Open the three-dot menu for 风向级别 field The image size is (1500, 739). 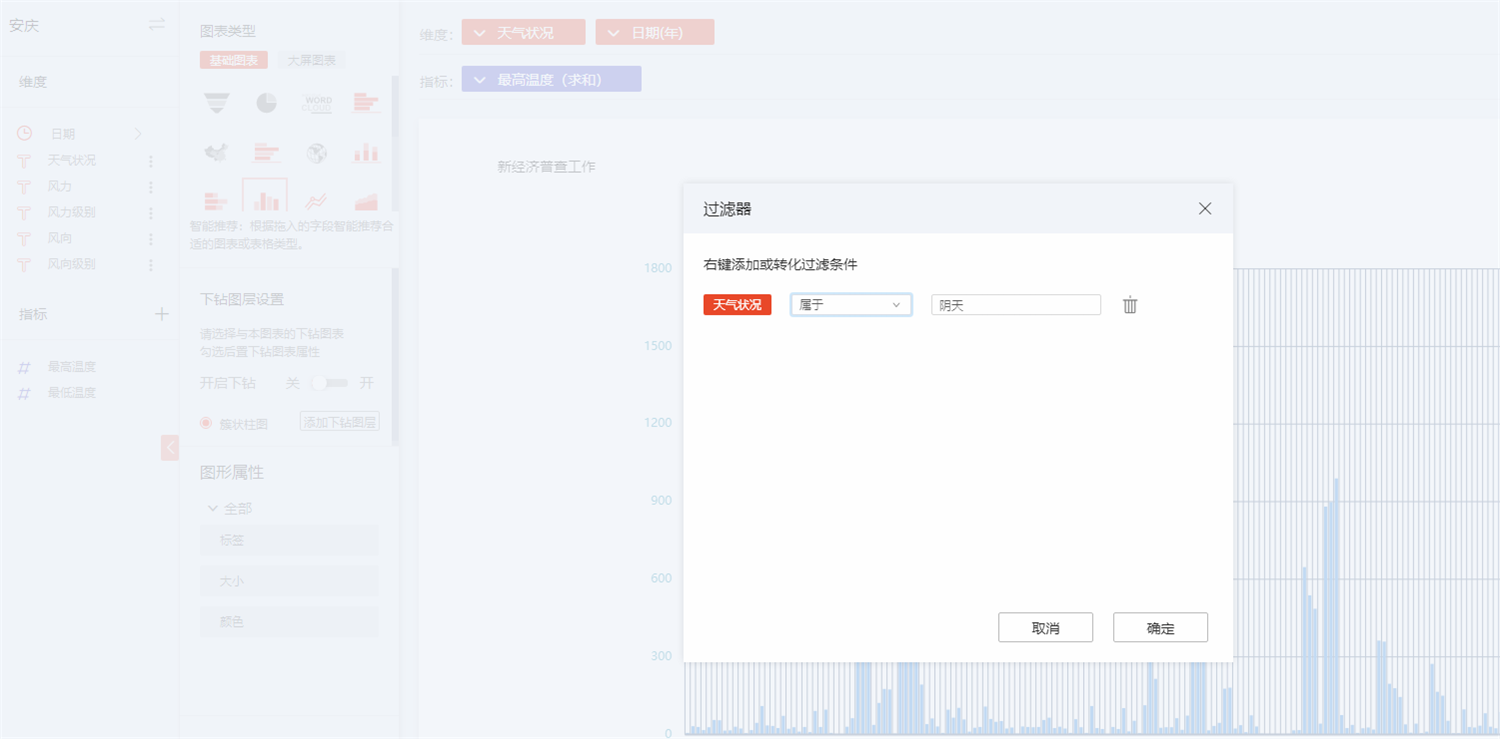151,264
